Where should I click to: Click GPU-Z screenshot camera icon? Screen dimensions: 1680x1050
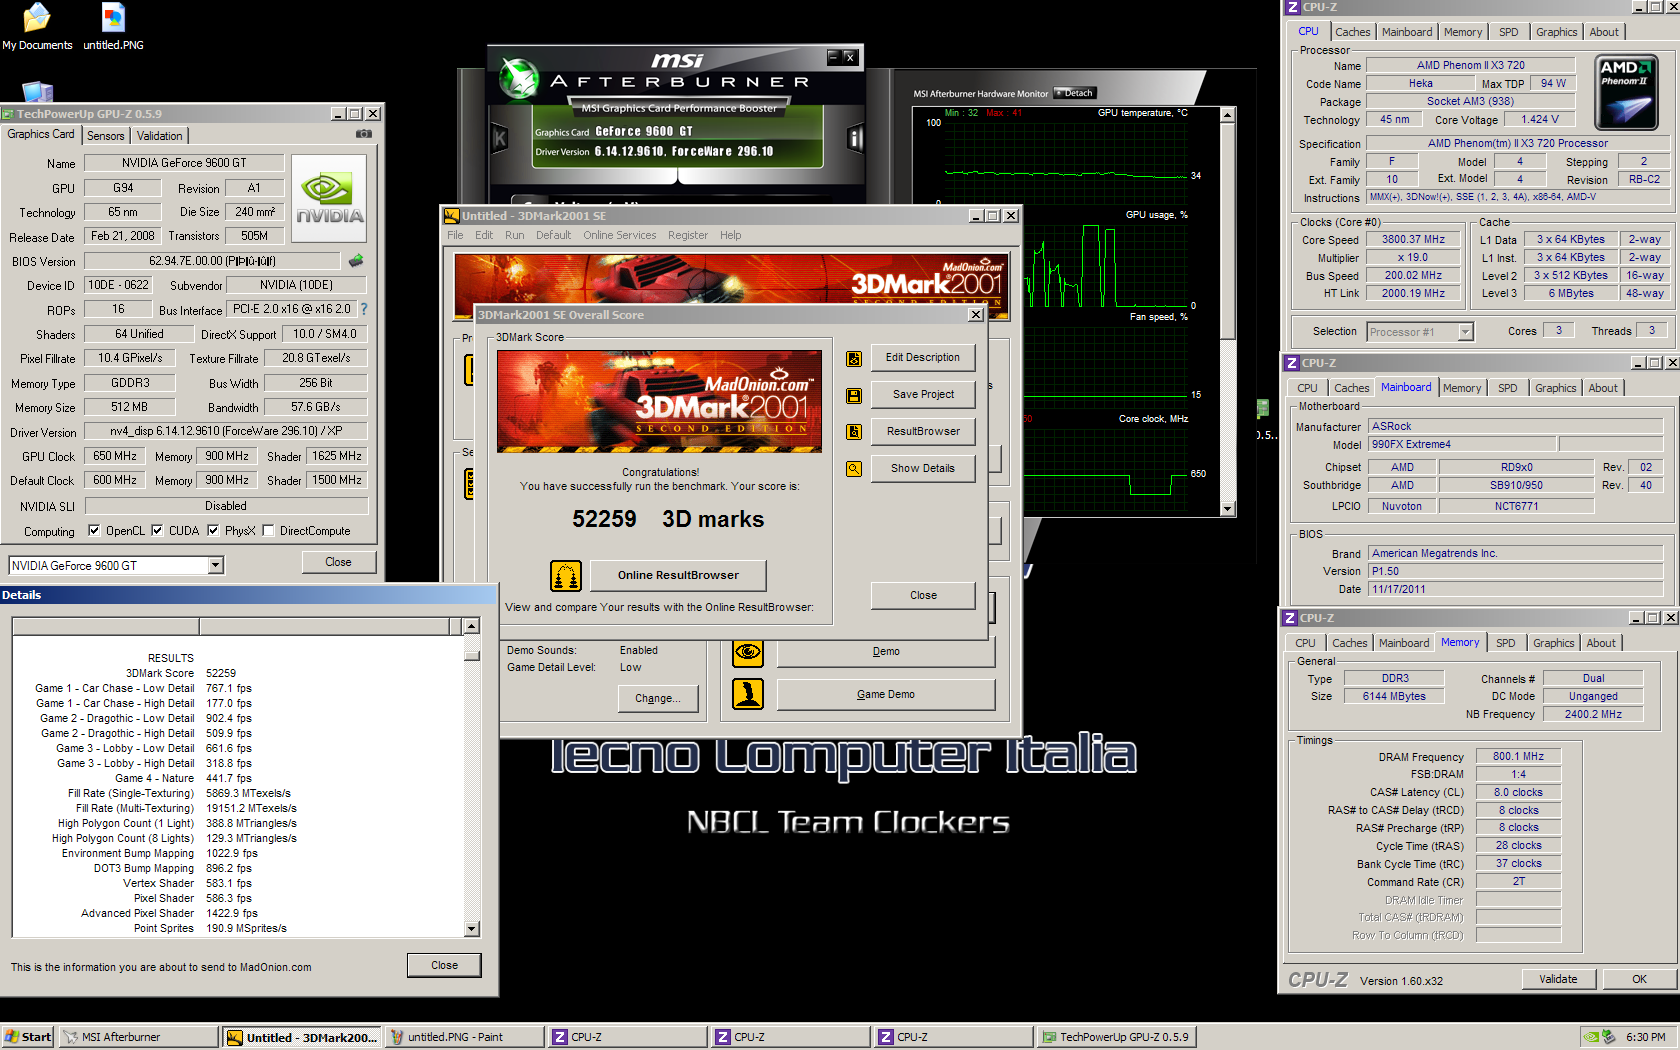[x=364, y=134]
